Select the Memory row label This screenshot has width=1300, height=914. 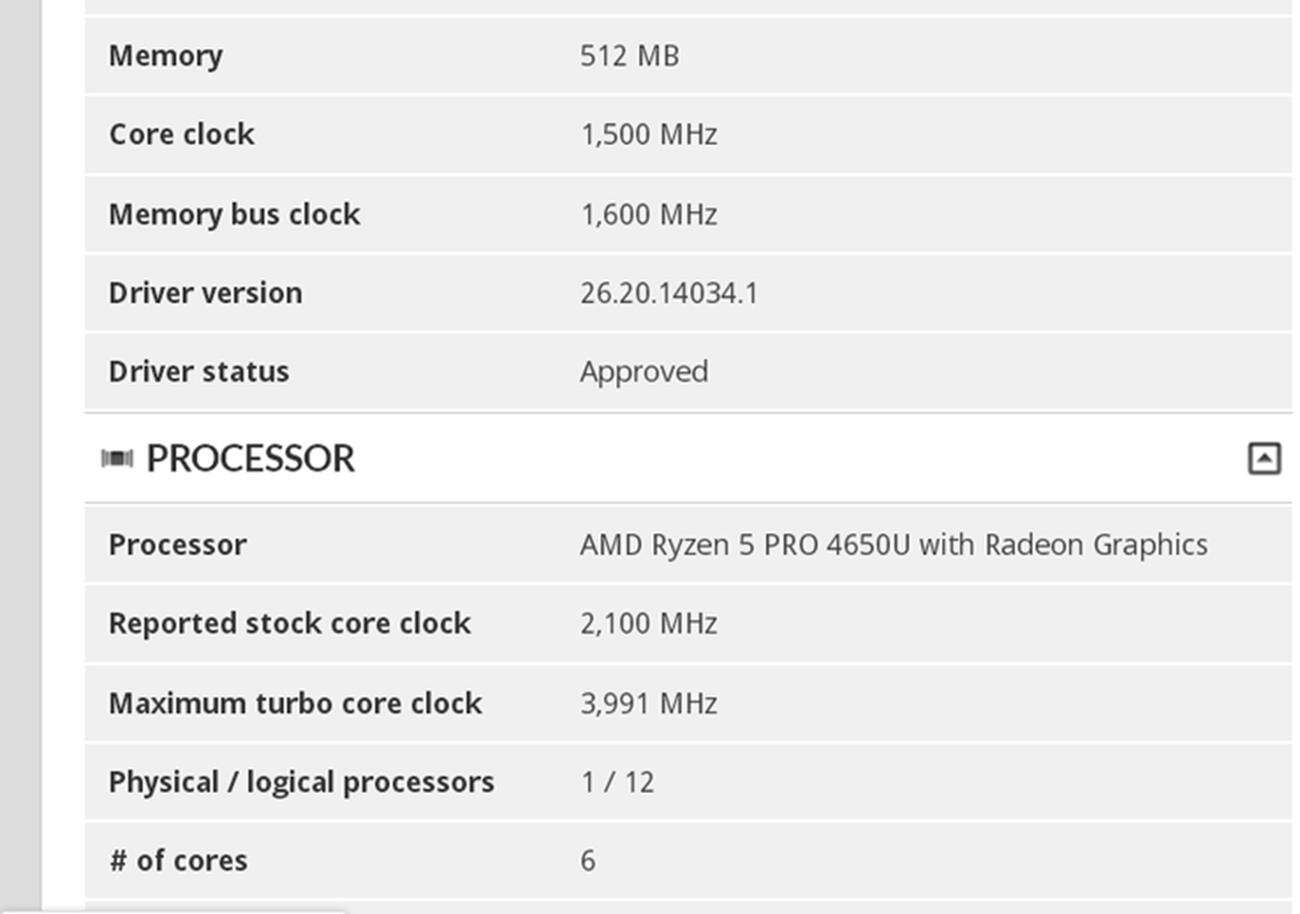(165, 55)
